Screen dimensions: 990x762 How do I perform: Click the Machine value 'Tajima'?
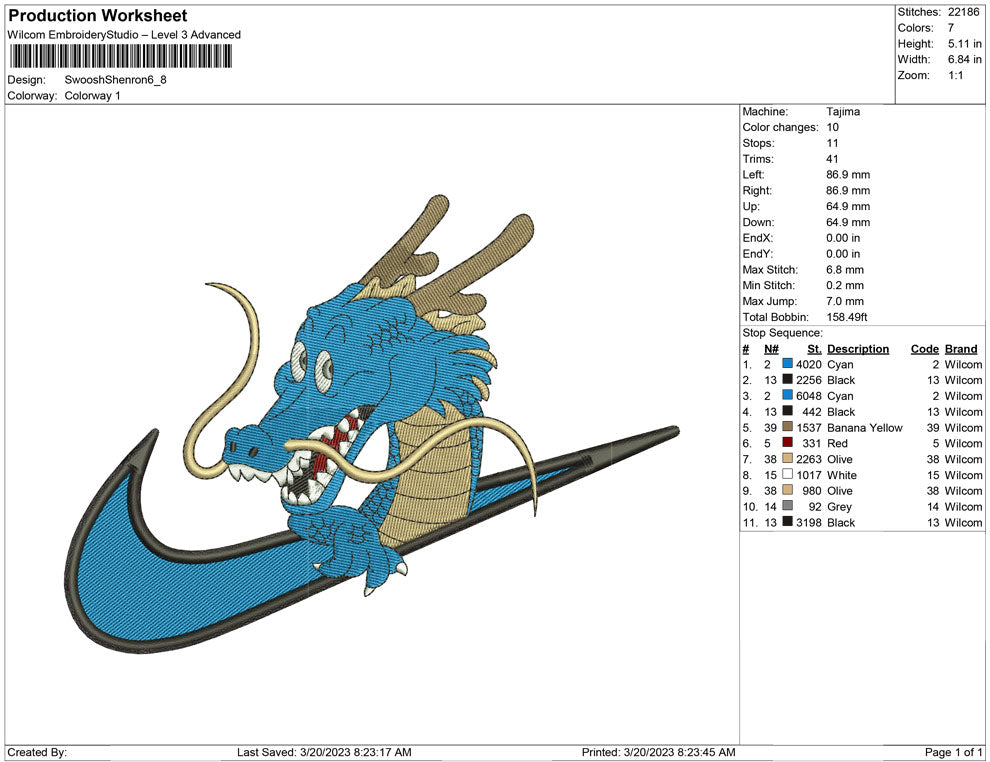pyautogui.click(x=843, y=112)
